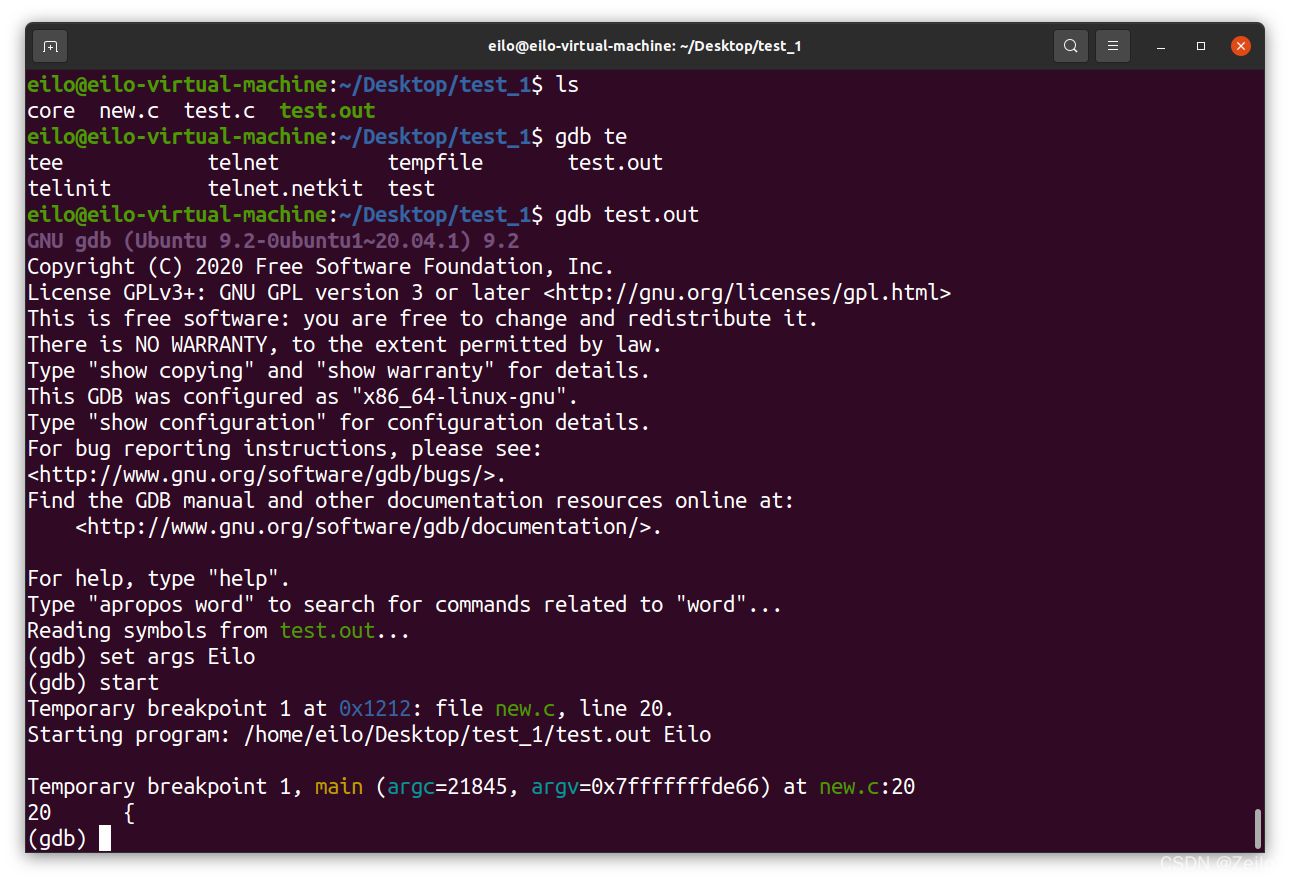Click the 'For bug reporting instructions' line
The height and width of the screenshot is (881, 1290).
284,449
